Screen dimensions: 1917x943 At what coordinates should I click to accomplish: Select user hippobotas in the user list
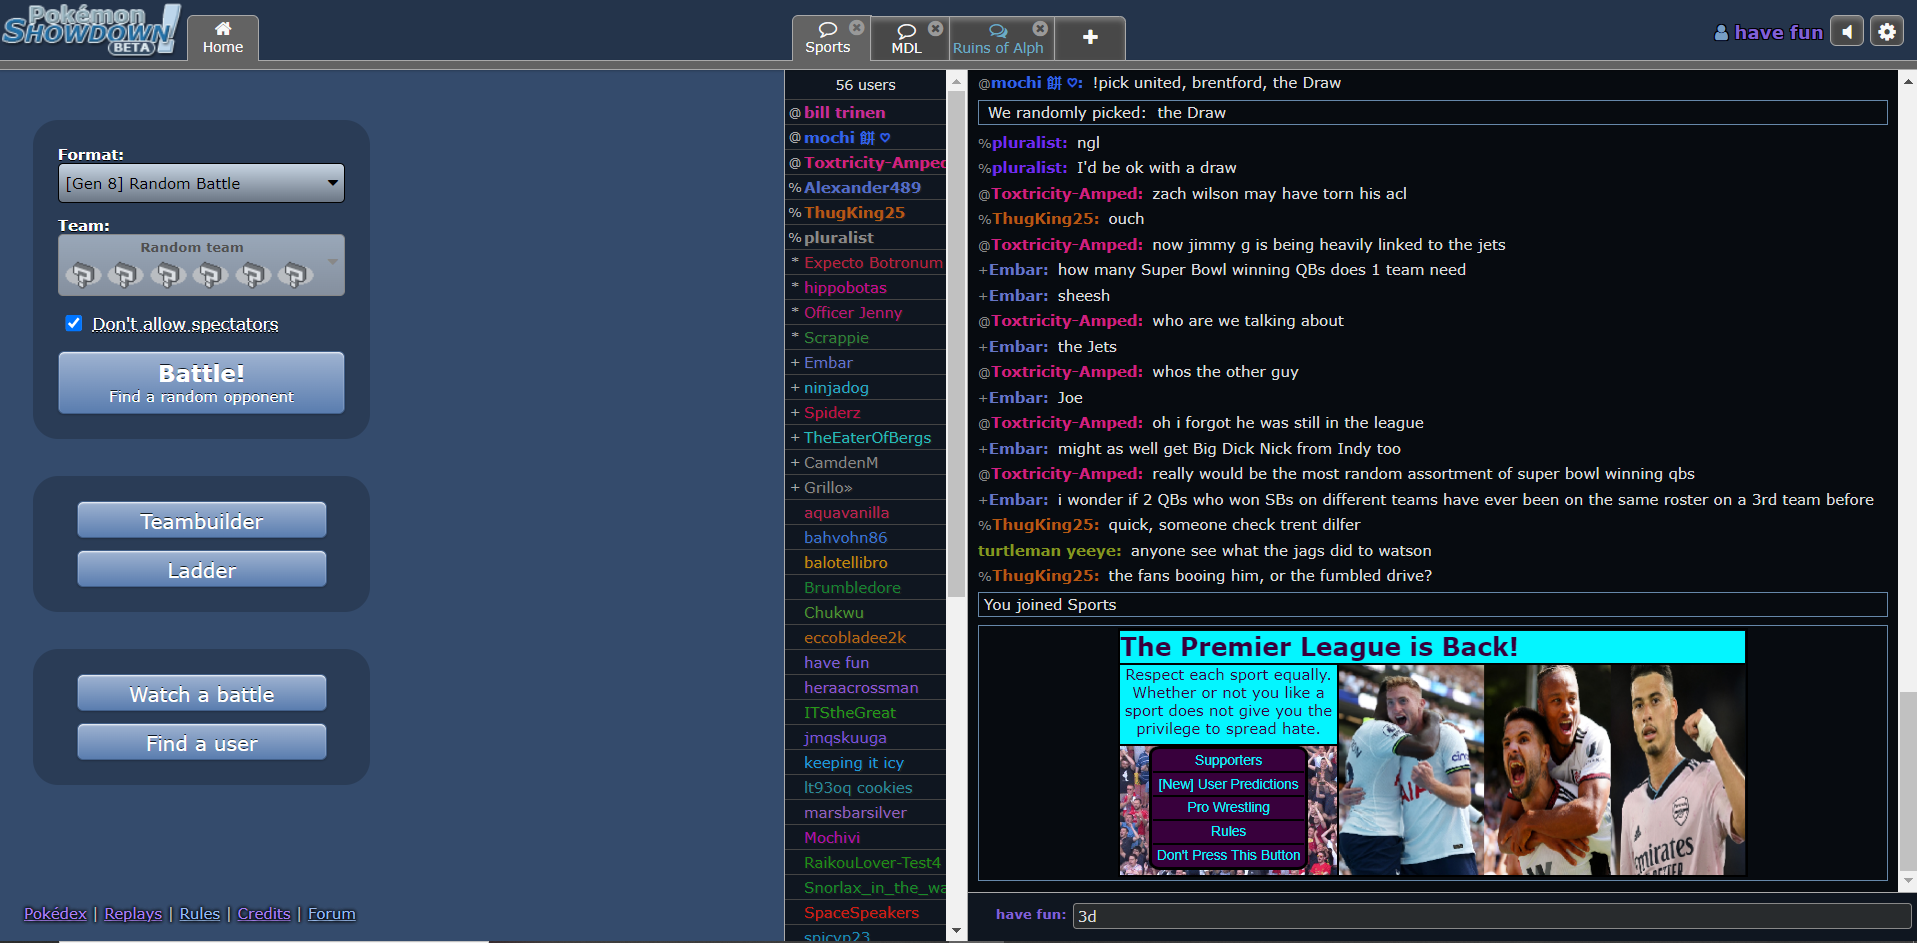(x=866, y=287)
